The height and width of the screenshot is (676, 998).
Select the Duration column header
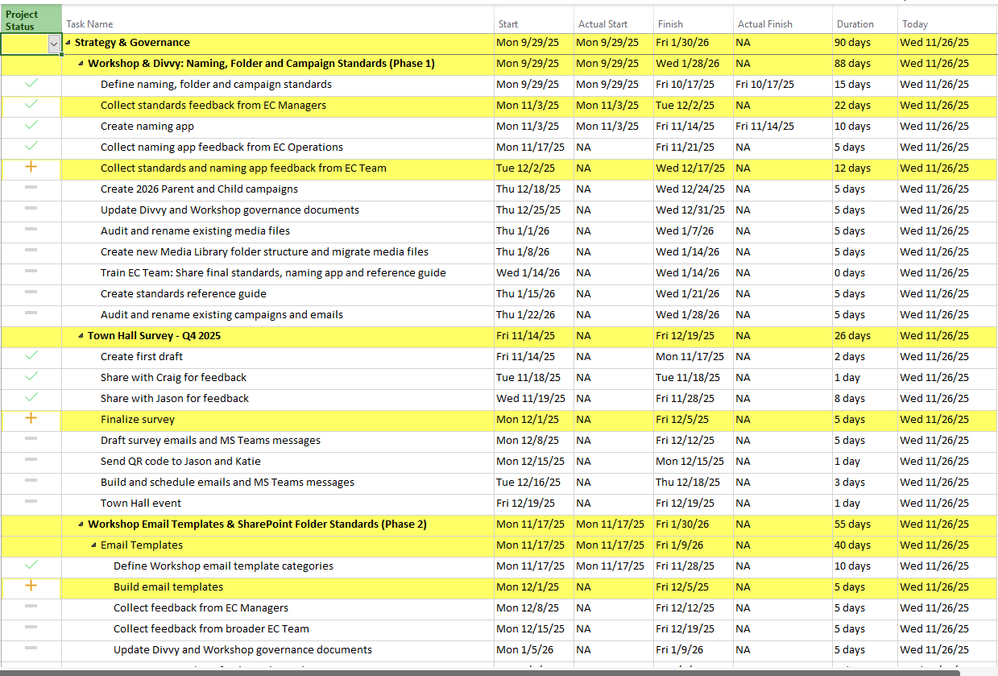865,20
